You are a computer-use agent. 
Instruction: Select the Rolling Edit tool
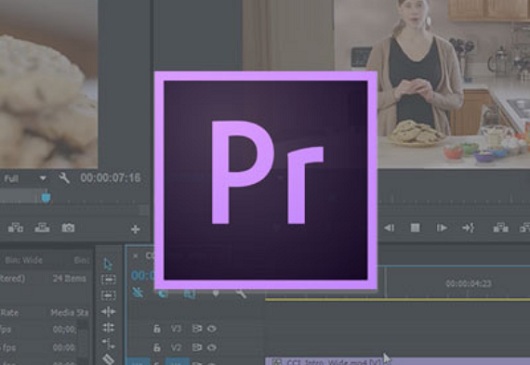[x=108, y=328]
